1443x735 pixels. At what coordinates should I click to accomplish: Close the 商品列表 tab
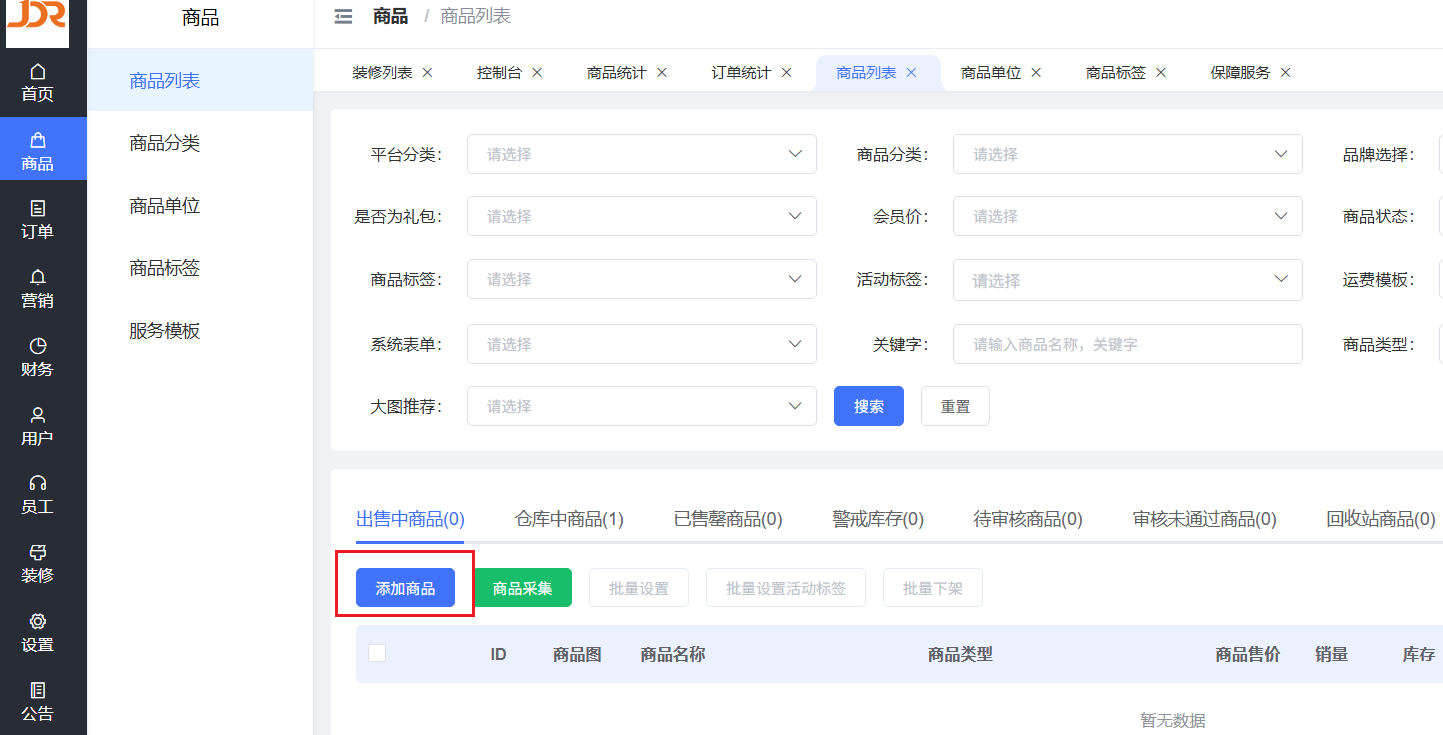(911, 73)
